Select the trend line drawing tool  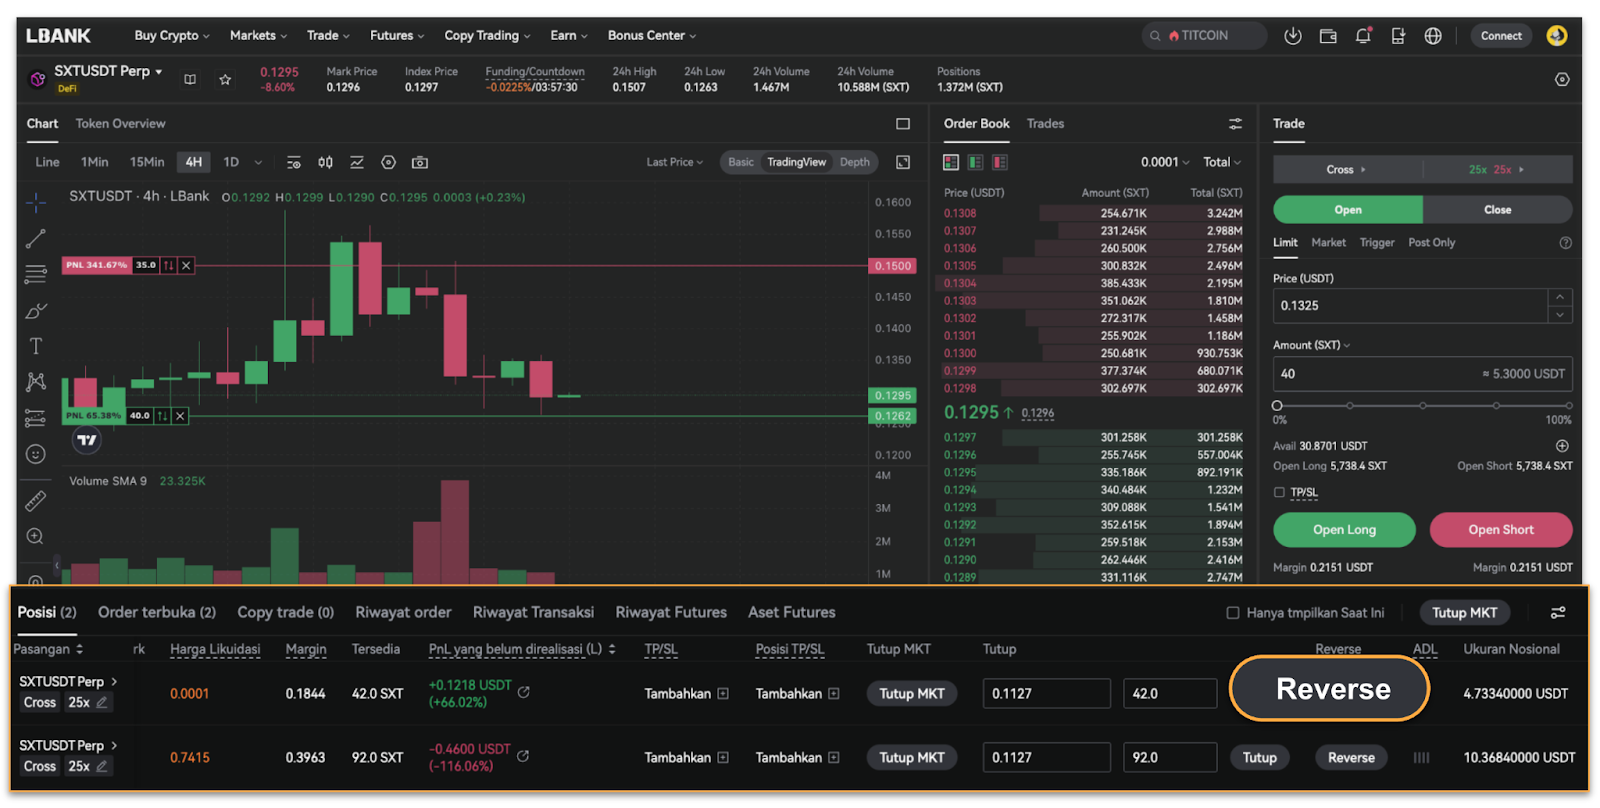[36, 238]
